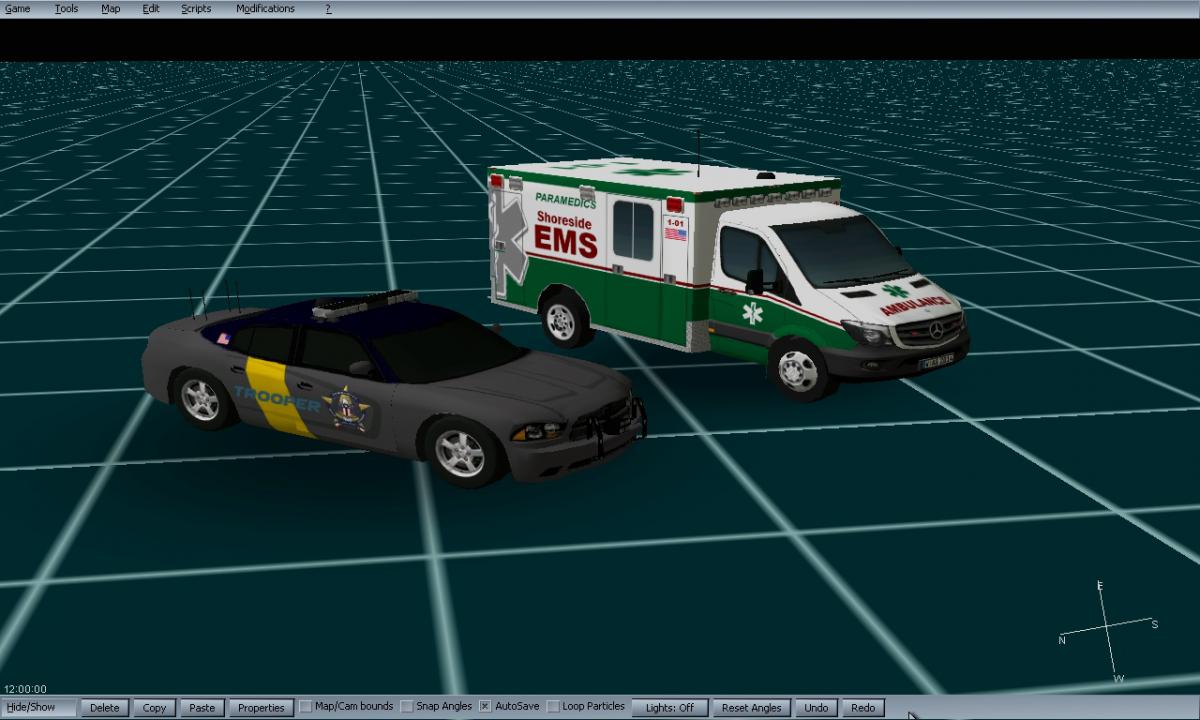Disable the AutoSave checkbox

pos(485,707)
